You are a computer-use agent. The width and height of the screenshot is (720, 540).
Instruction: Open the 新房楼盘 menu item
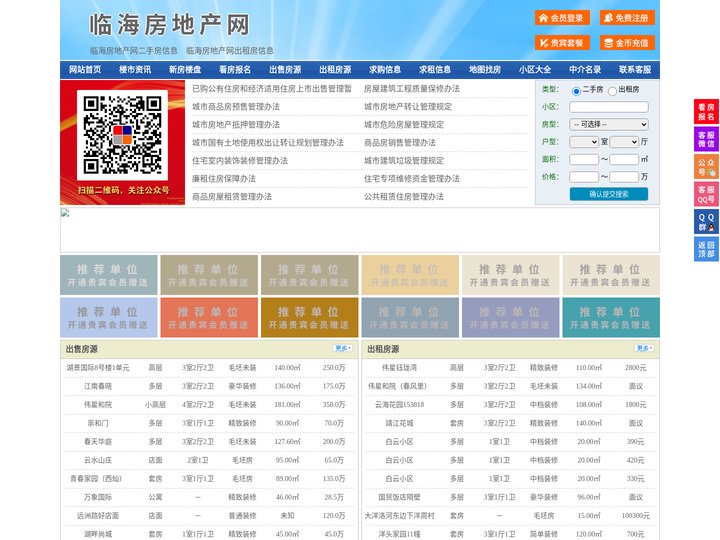pos(185,70)
